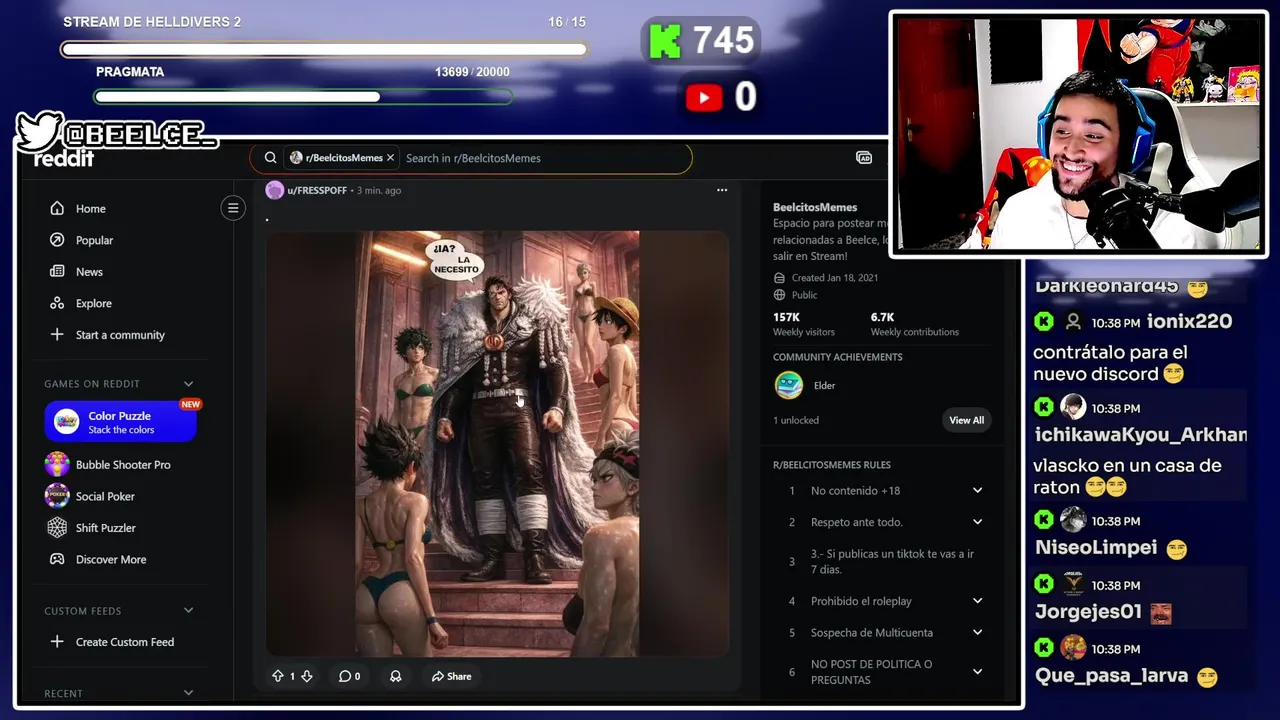Upvote the u/FRESSPOFF post
Screen dimensions: 1280x720
pyautogui.click(x=278, y=676)
